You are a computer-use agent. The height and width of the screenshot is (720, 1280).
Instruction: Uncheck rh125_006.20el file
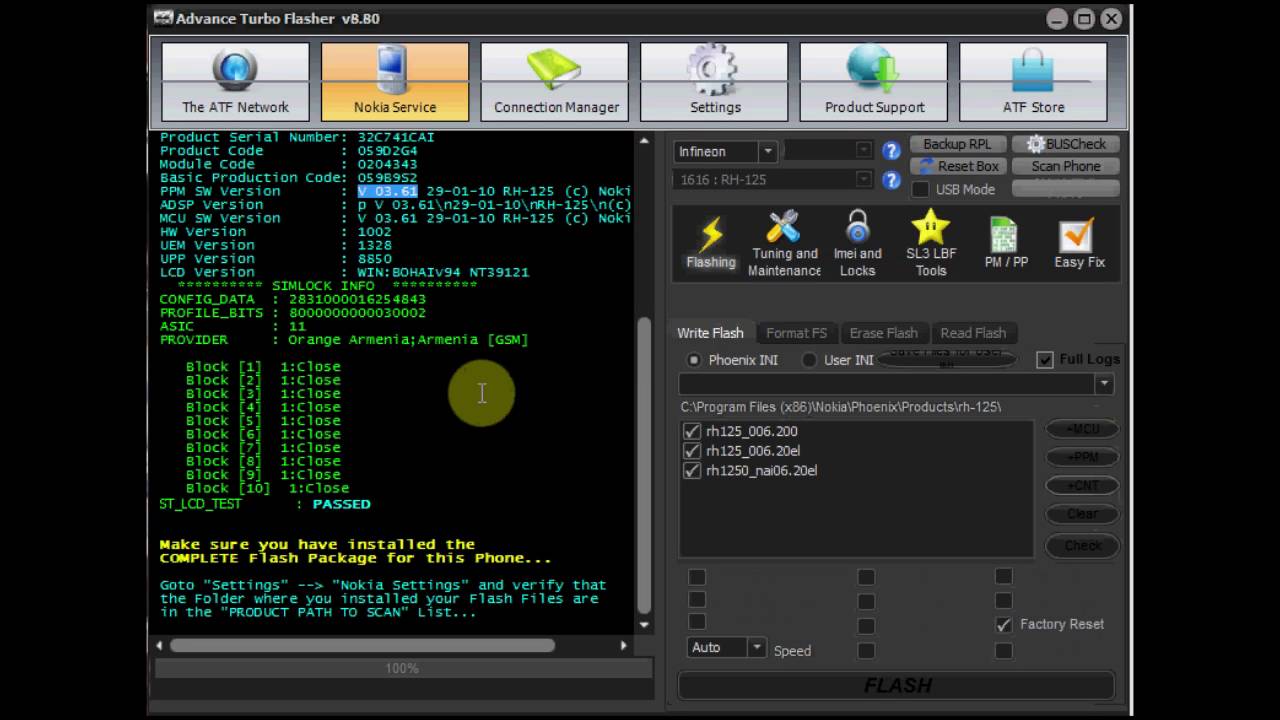pyautogui.click(x=692, y=451)
